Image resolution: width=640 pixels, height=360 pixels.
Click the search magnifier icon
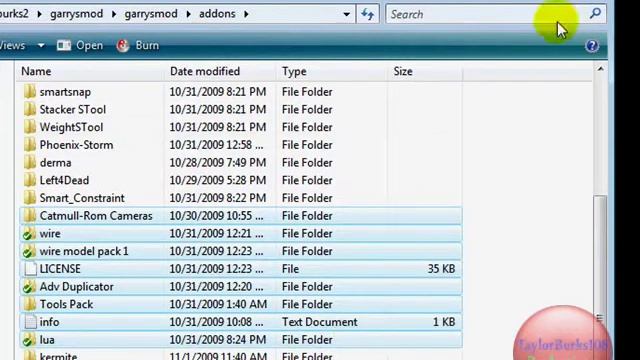click(x=596, y=13)
